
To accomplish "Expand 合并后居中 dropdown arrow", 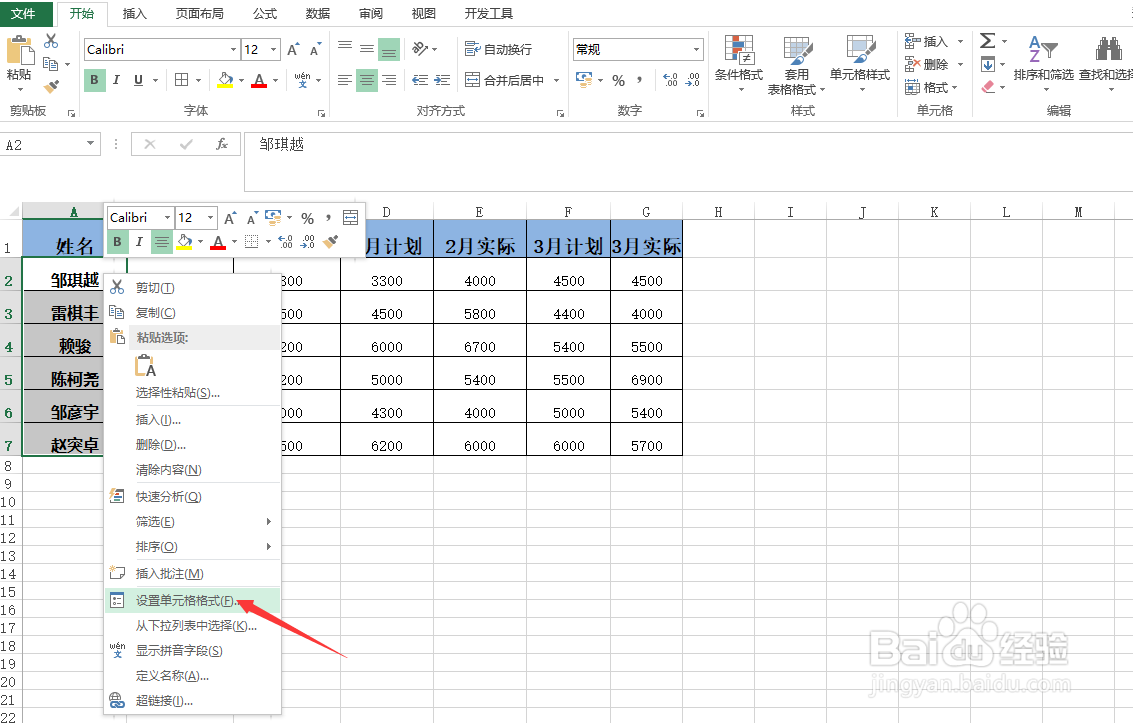I will [556, 80].
